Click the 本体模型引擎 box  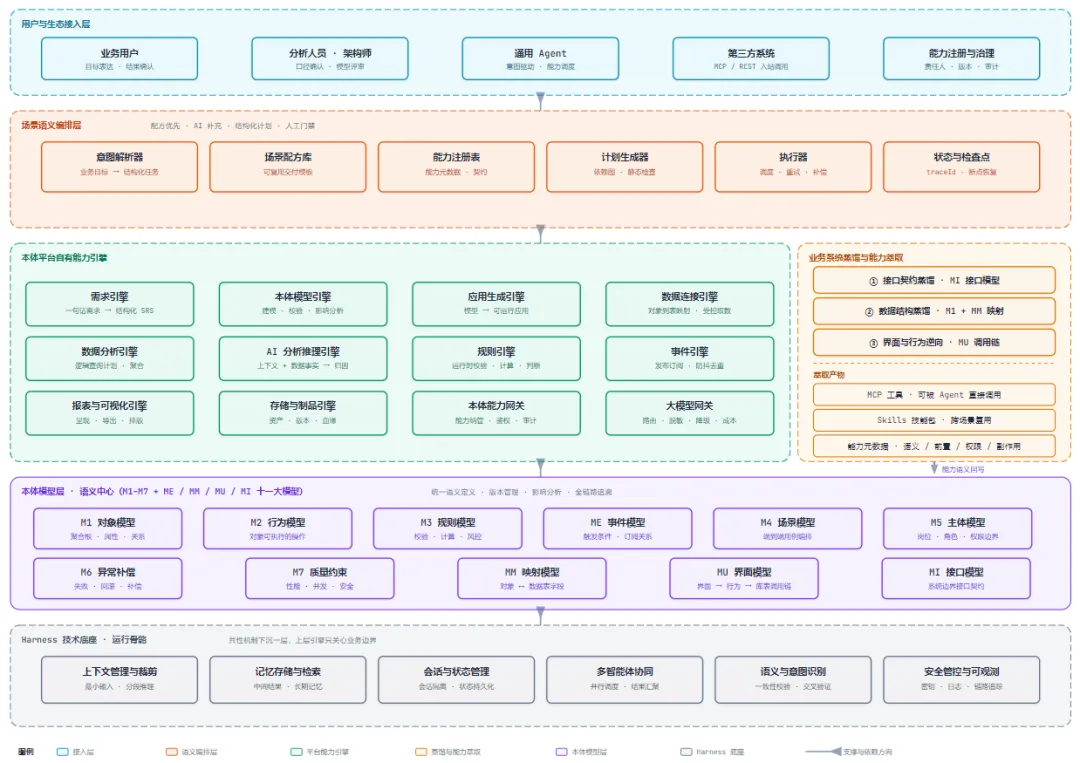303,304
